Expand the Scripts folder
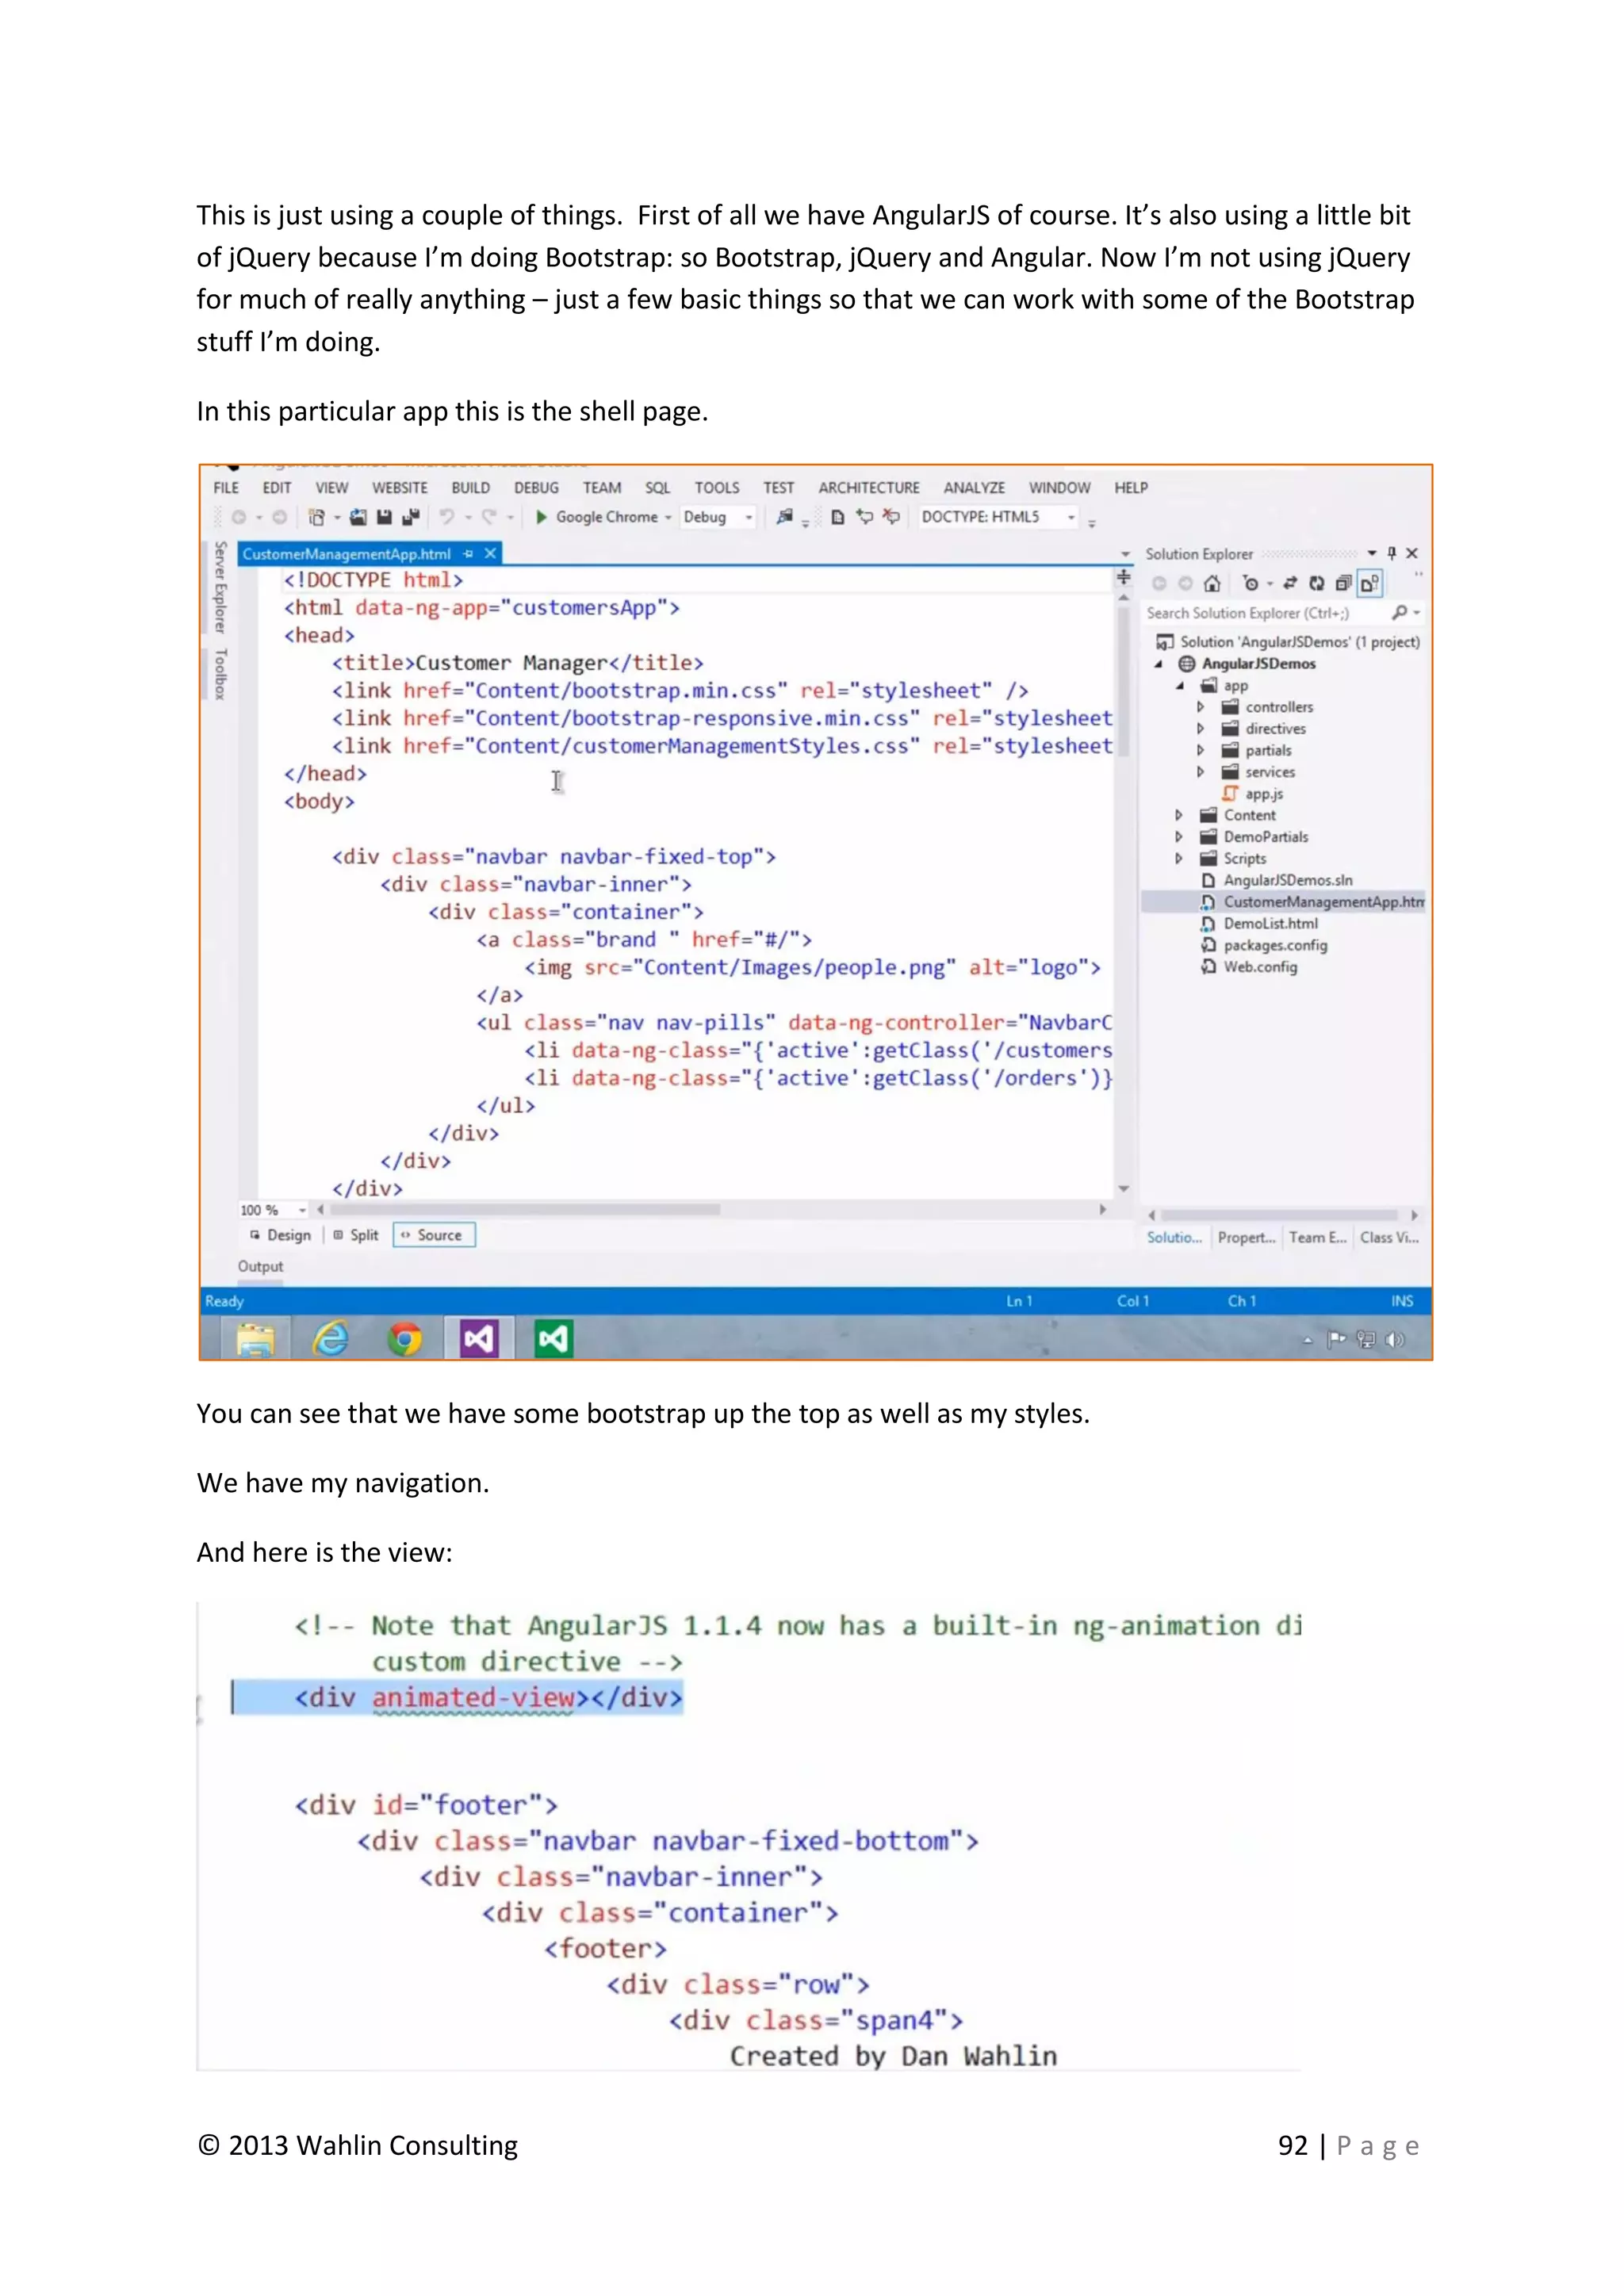The width and height of the screenshot is (1624, 2296). coord(1179,858)
